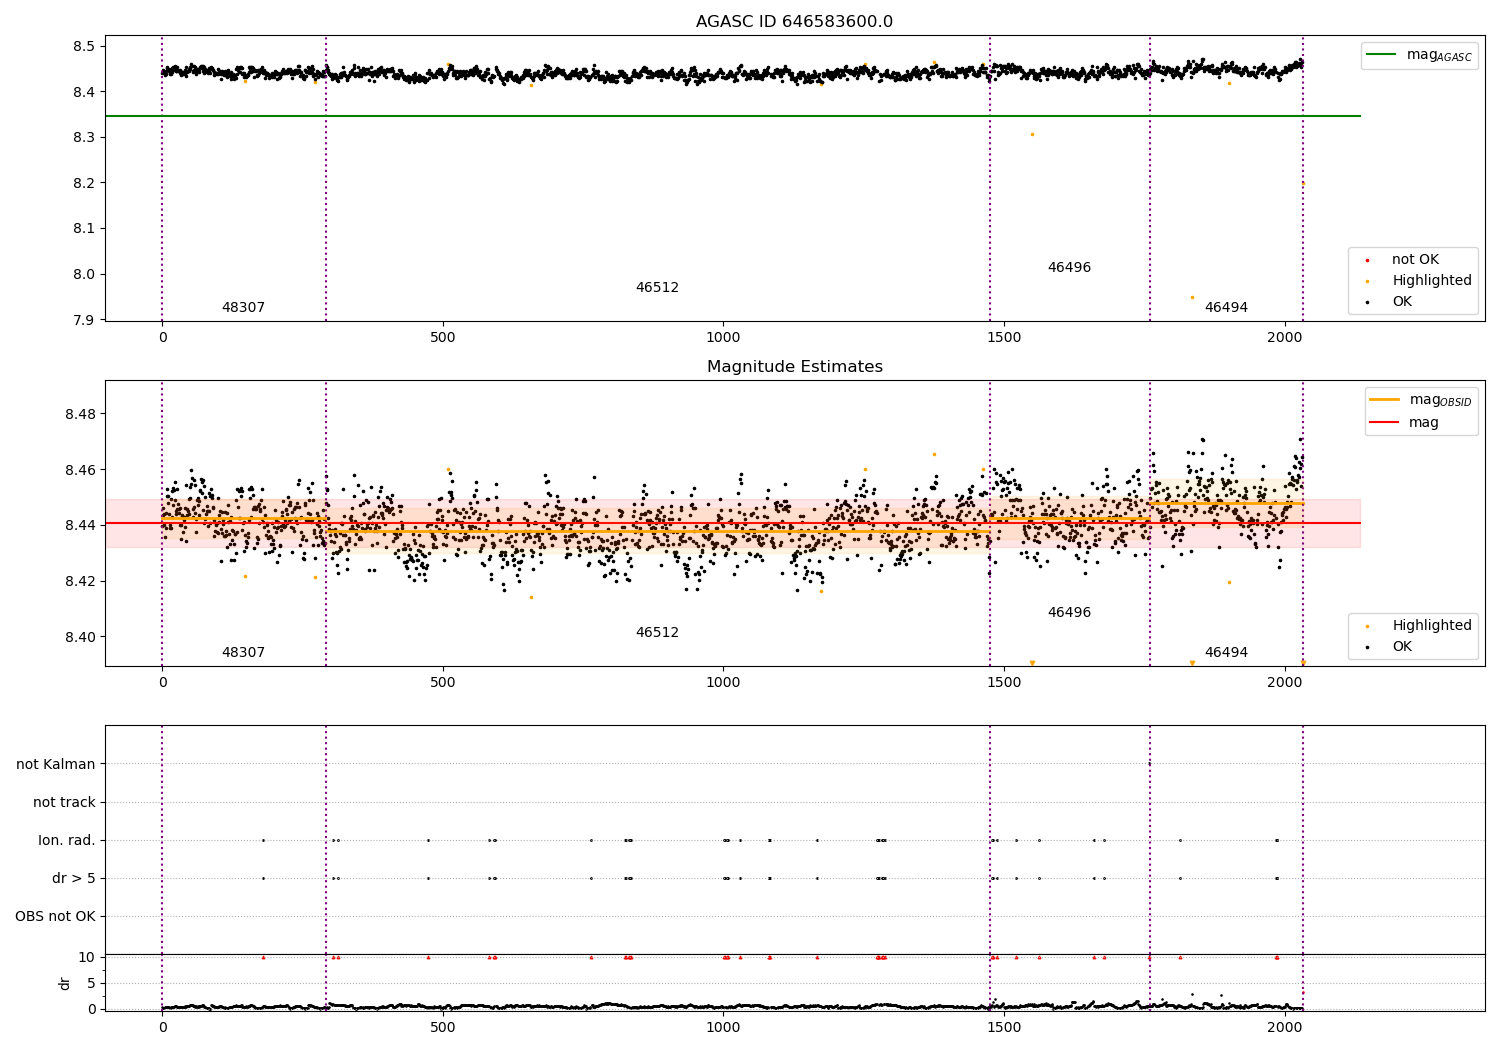Screen dimensions: 1500x1050
Task: Click the rotated 'dr' y-axis label
Action: pyautogui.click(x=65, y=983)
